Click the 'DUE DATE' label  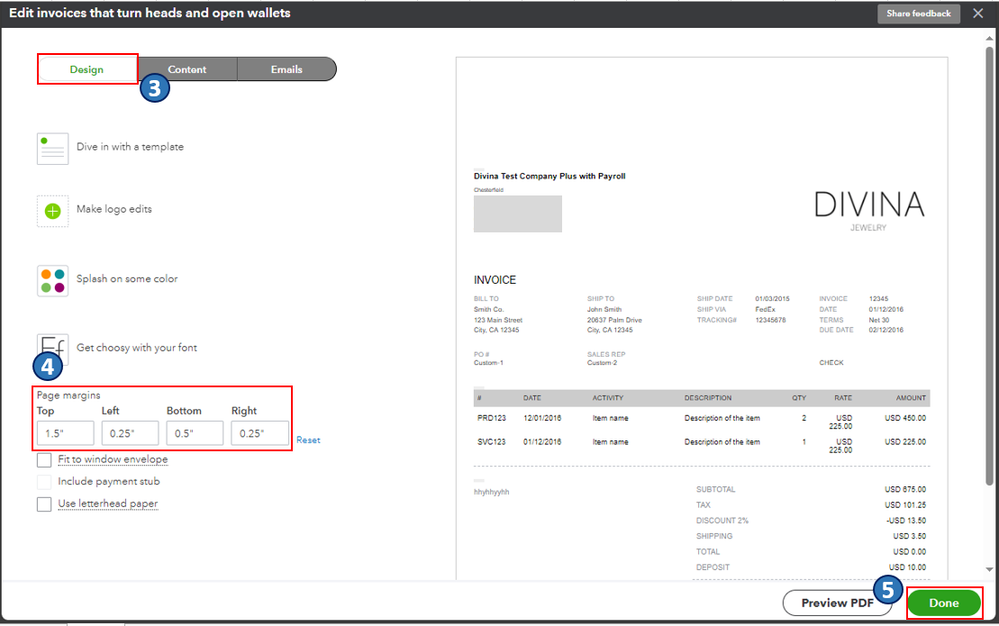[x=836, y=331]
